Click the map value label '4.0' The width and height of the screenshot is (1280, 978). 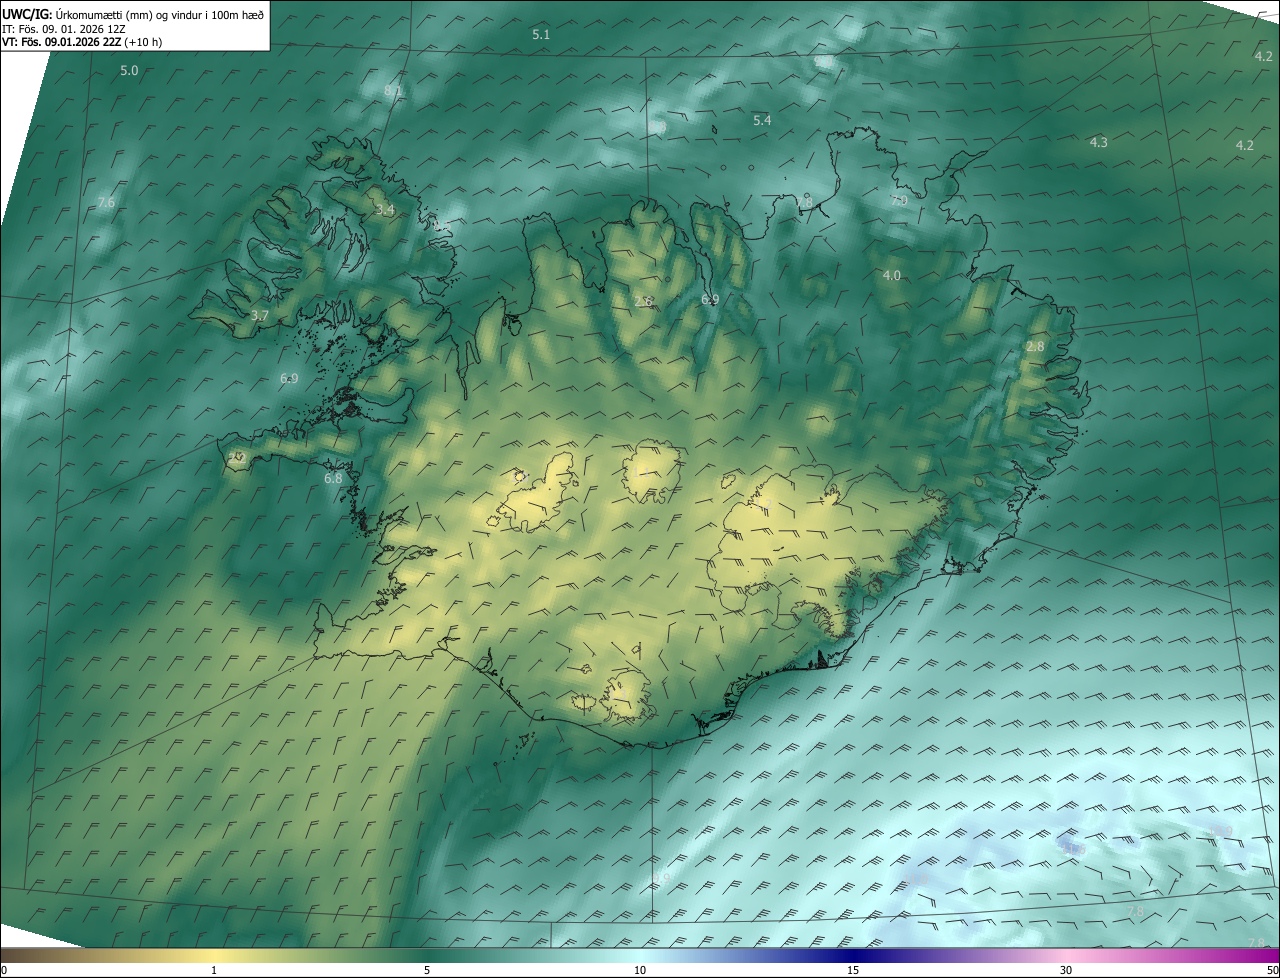(x=891, y=275)
